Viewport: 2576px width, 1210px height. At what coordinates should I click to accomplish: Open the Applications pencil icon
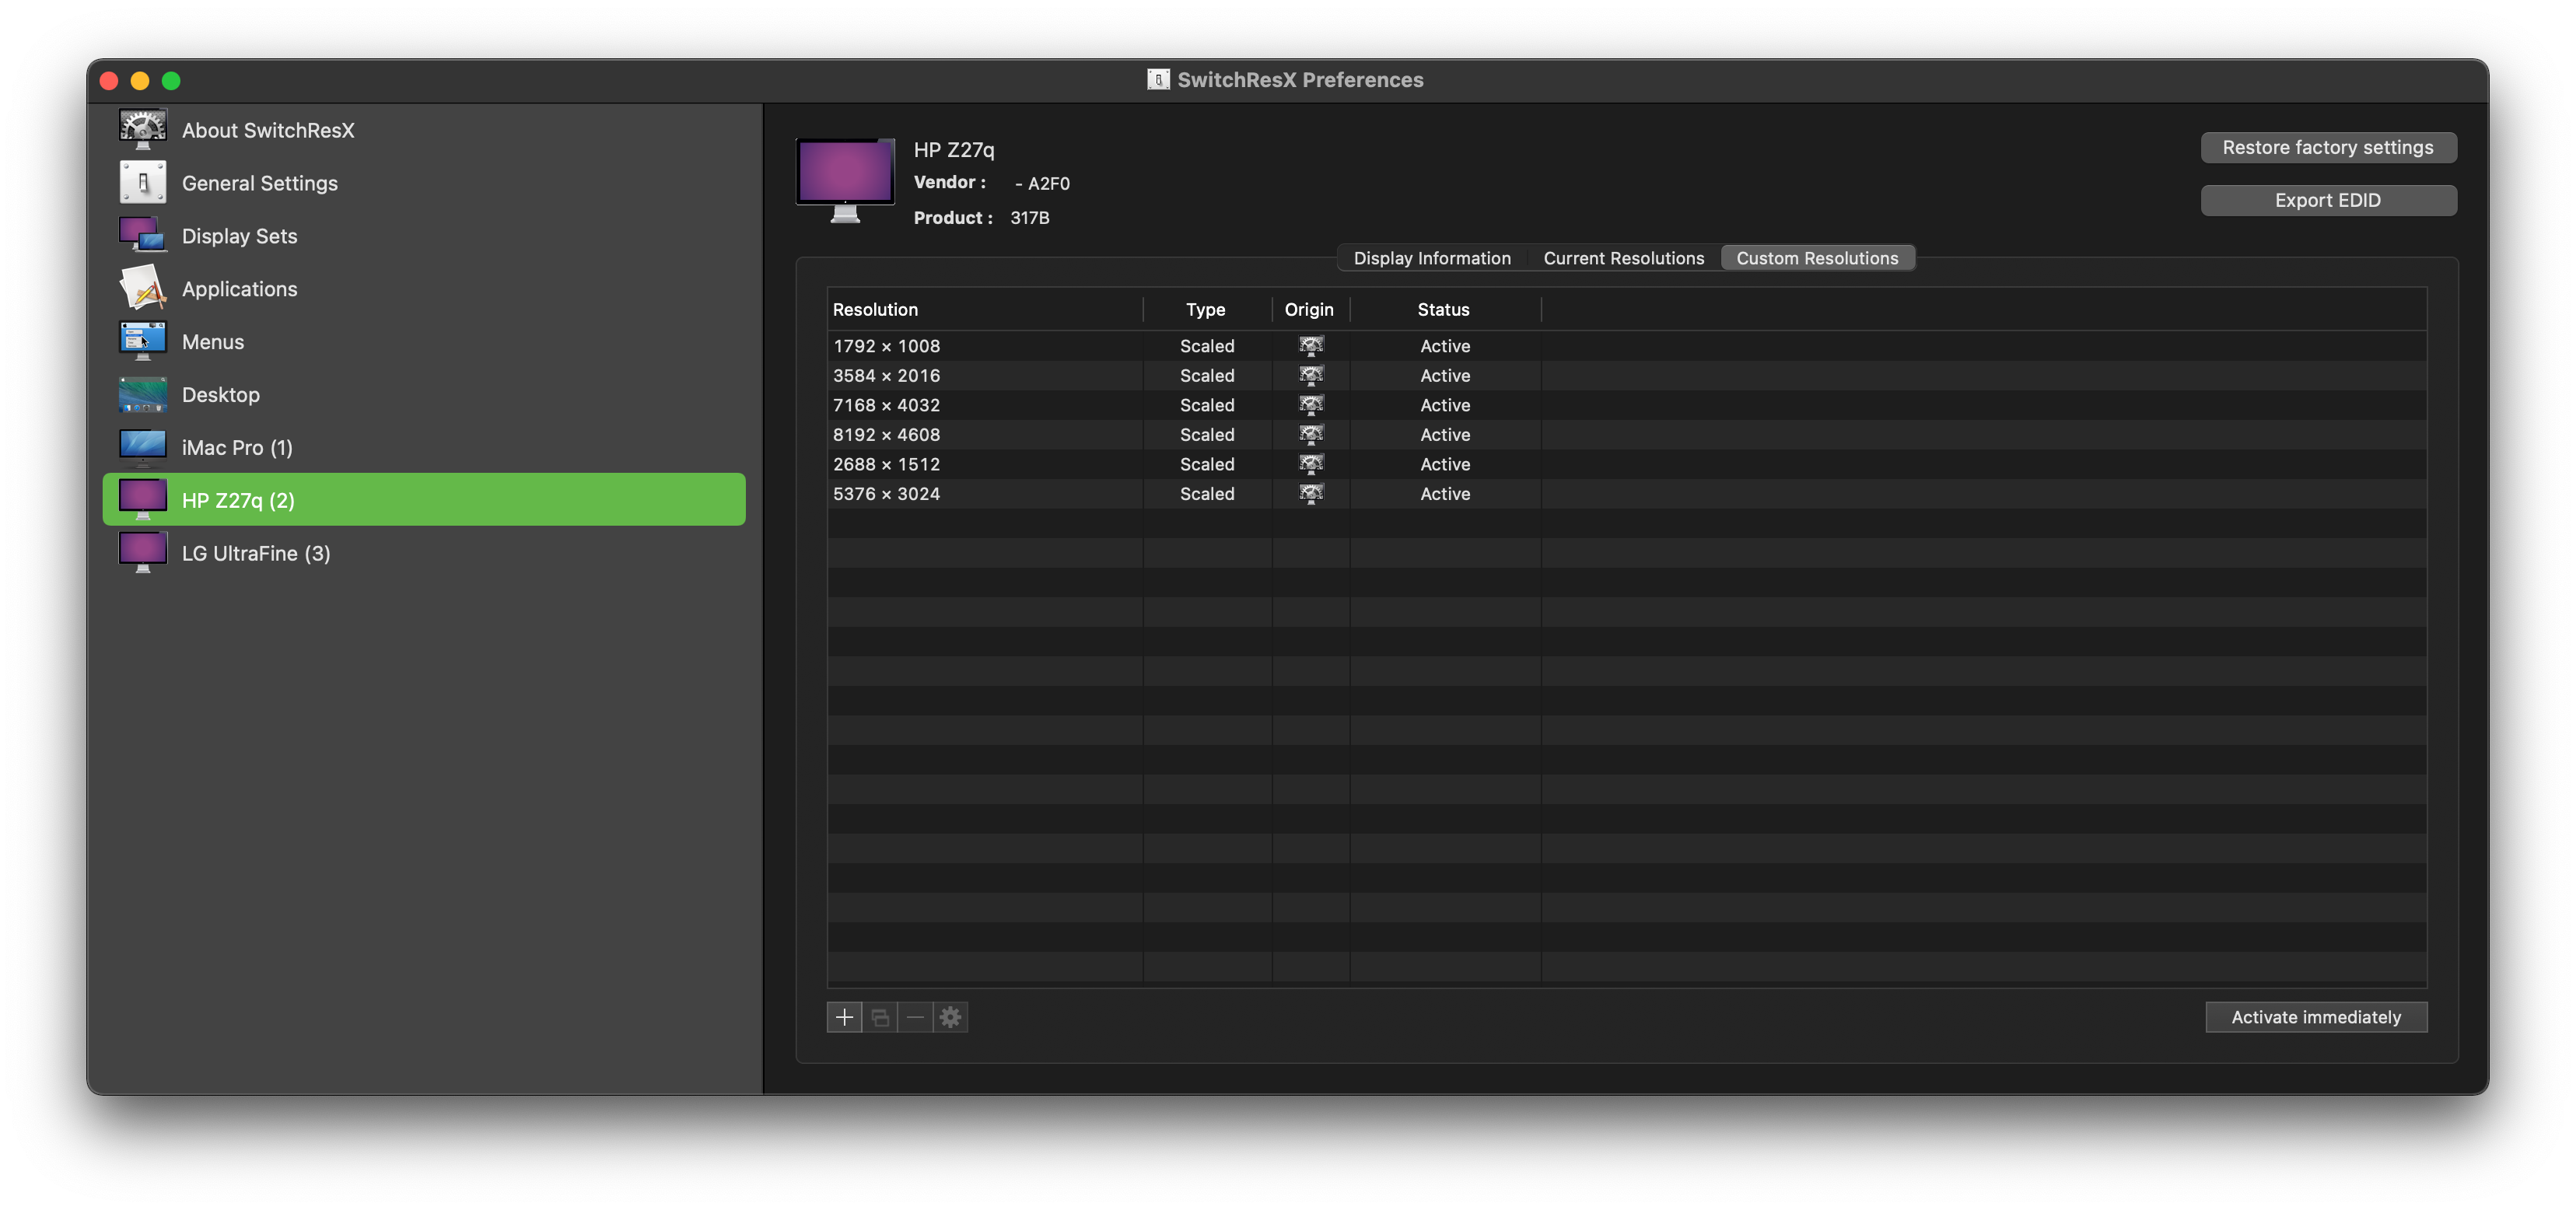point(143,289)
